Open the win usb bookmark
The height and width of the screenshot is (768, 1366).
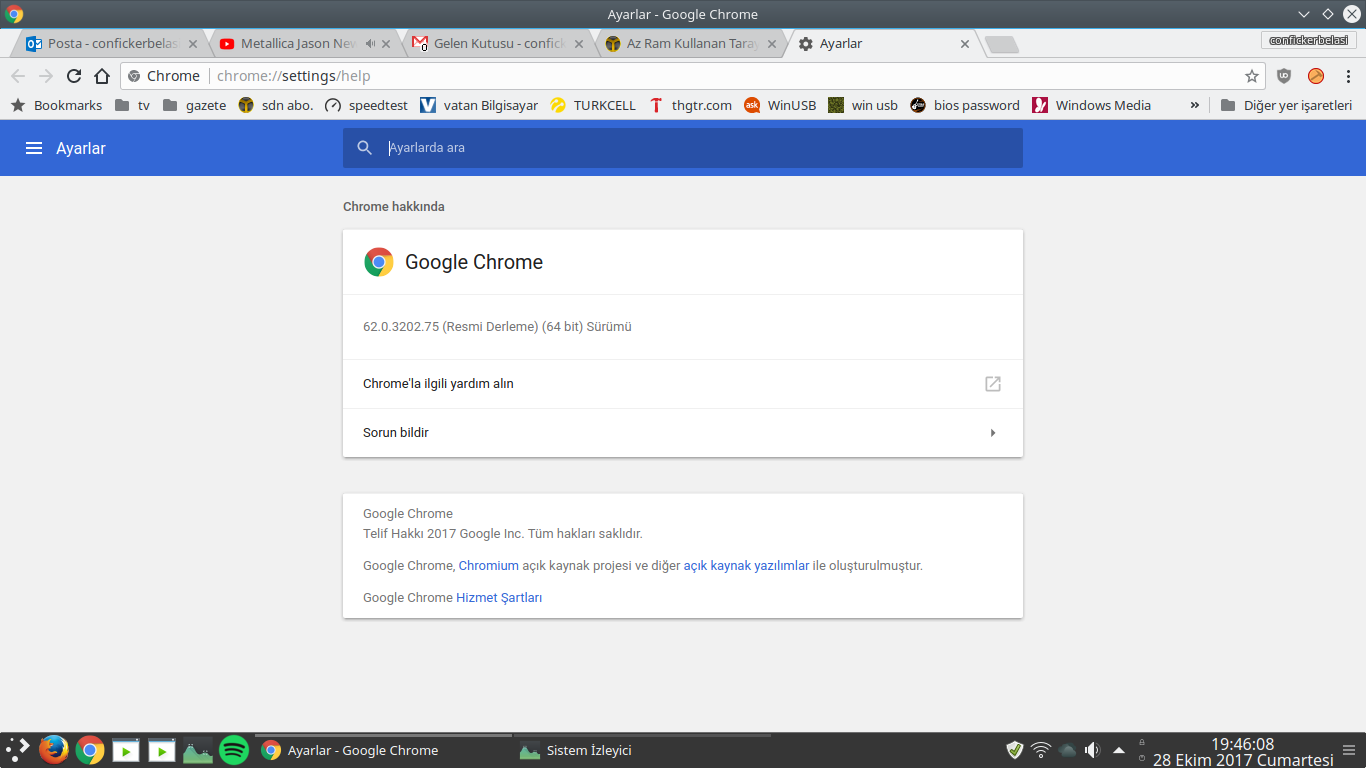863,105
